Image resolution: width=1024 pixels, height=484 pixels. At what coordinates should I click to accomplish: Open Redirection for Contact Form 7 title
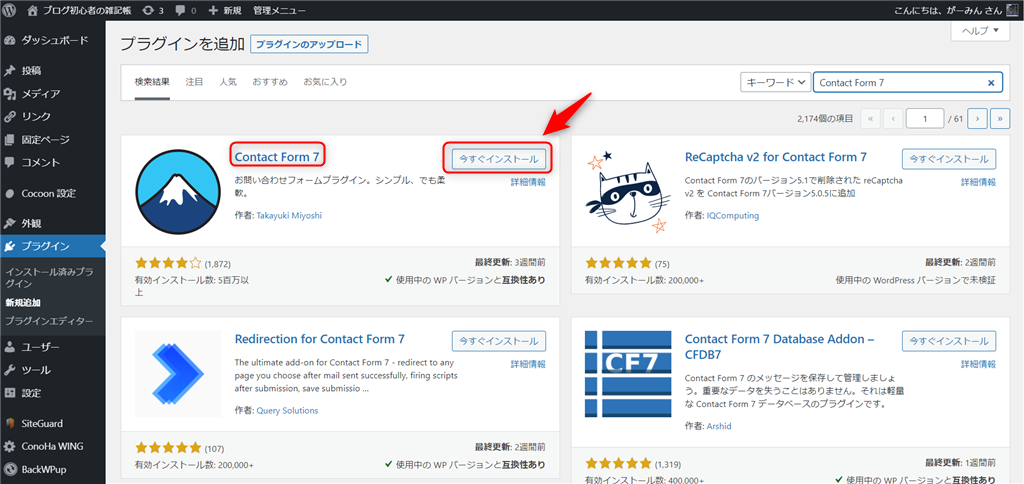319,339
